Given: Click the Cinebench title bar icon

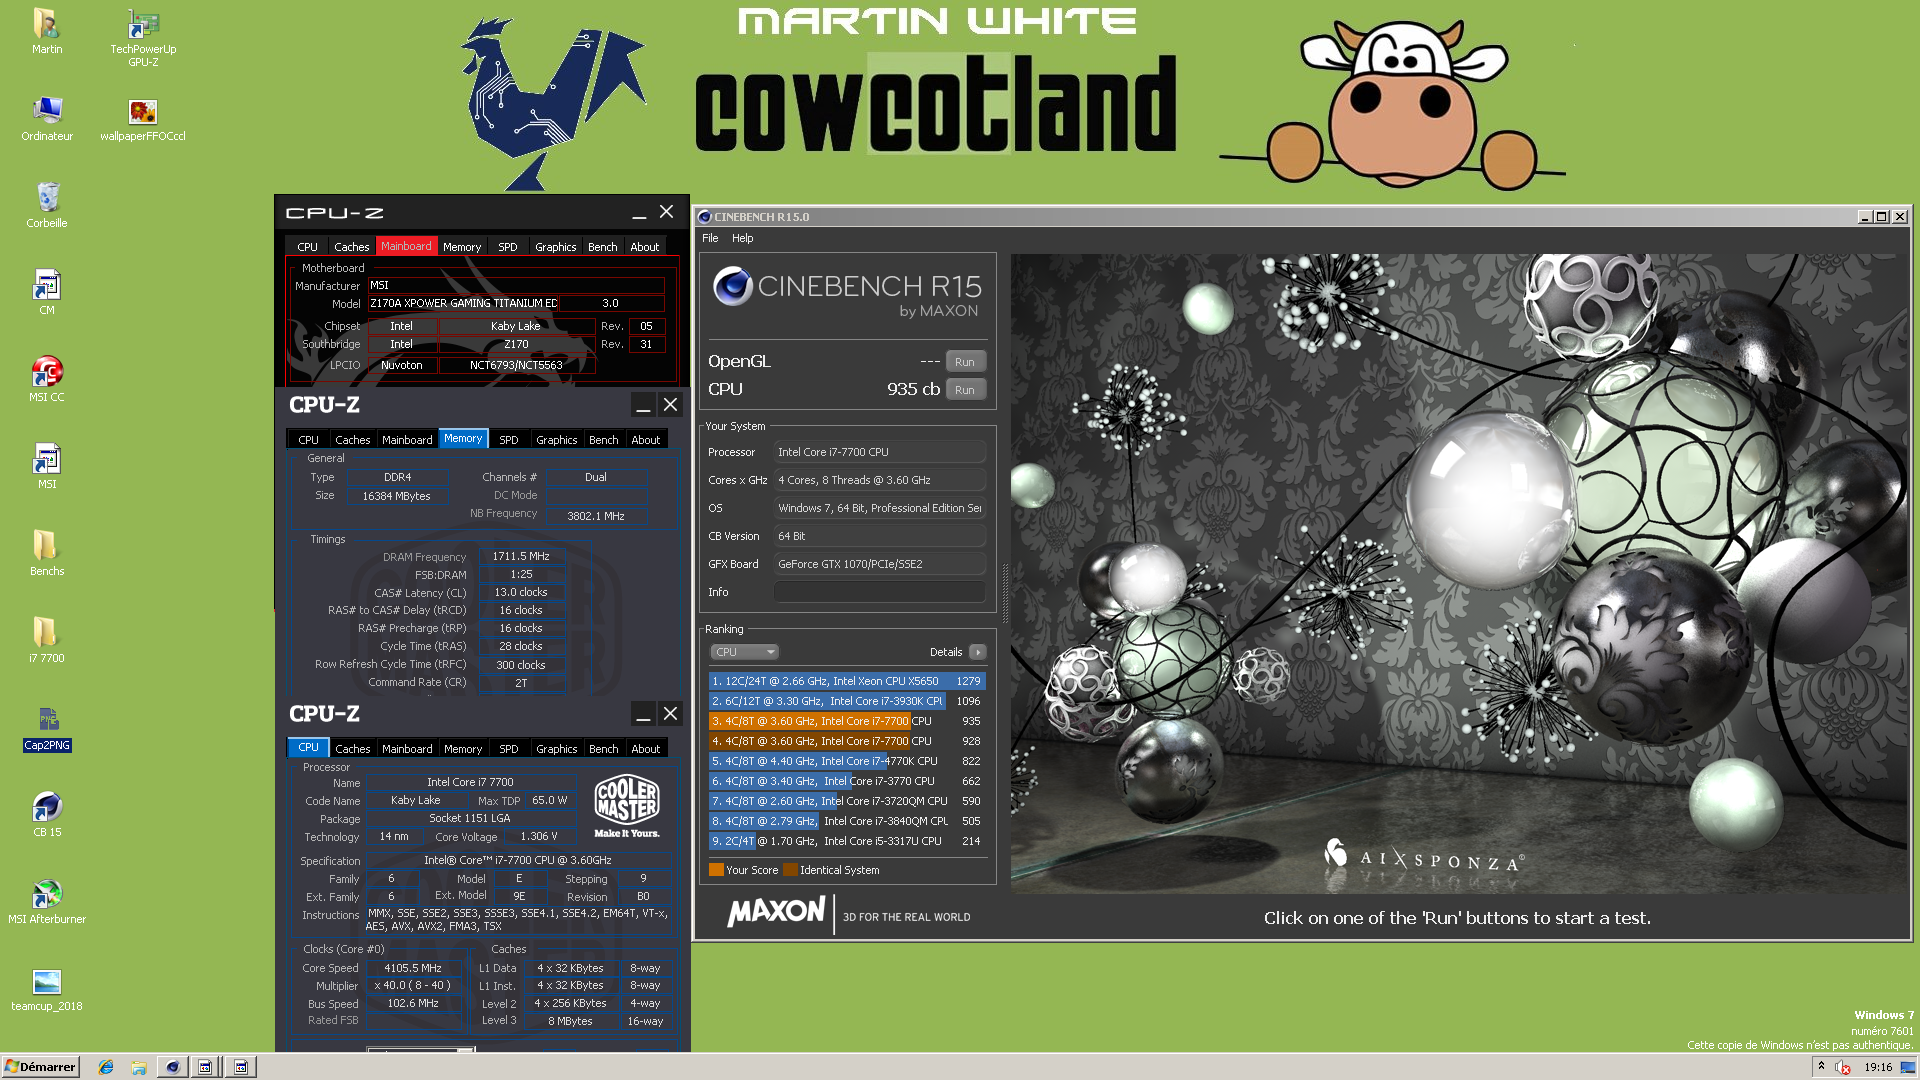Looking at the screenshot, I should [705, 217].
